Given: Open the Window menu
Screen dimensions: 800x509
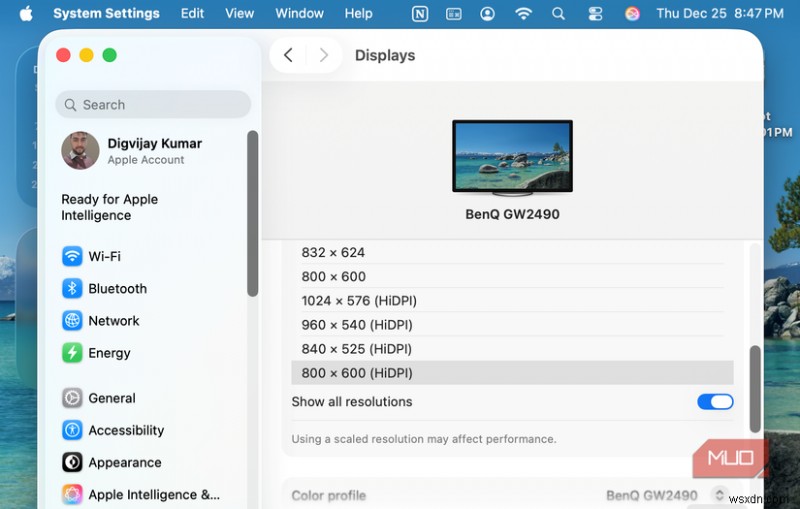Looking at the screenshot, I should click(x=299, y=14).
